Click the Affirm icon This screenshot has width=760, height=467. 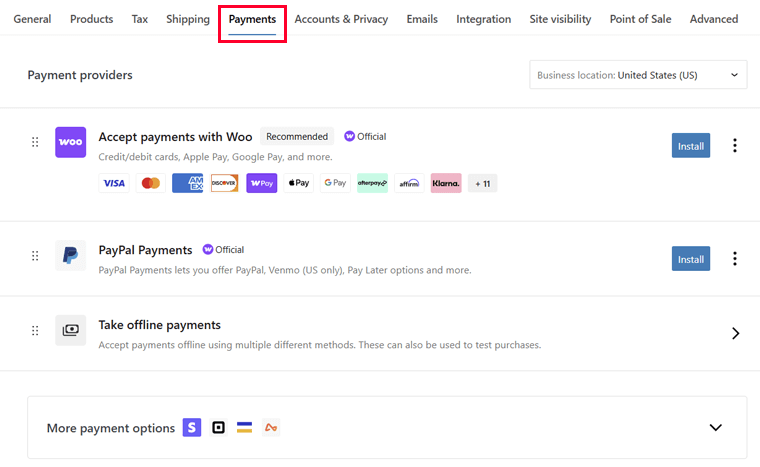click(x=409, y=183)
